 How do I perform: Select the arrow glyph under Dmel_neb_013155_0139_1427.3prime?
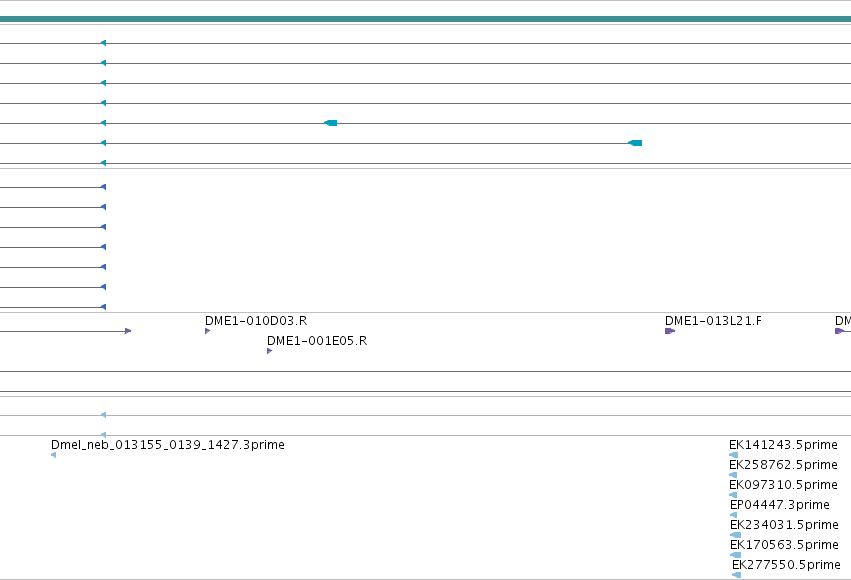click(x=53, y=455)
